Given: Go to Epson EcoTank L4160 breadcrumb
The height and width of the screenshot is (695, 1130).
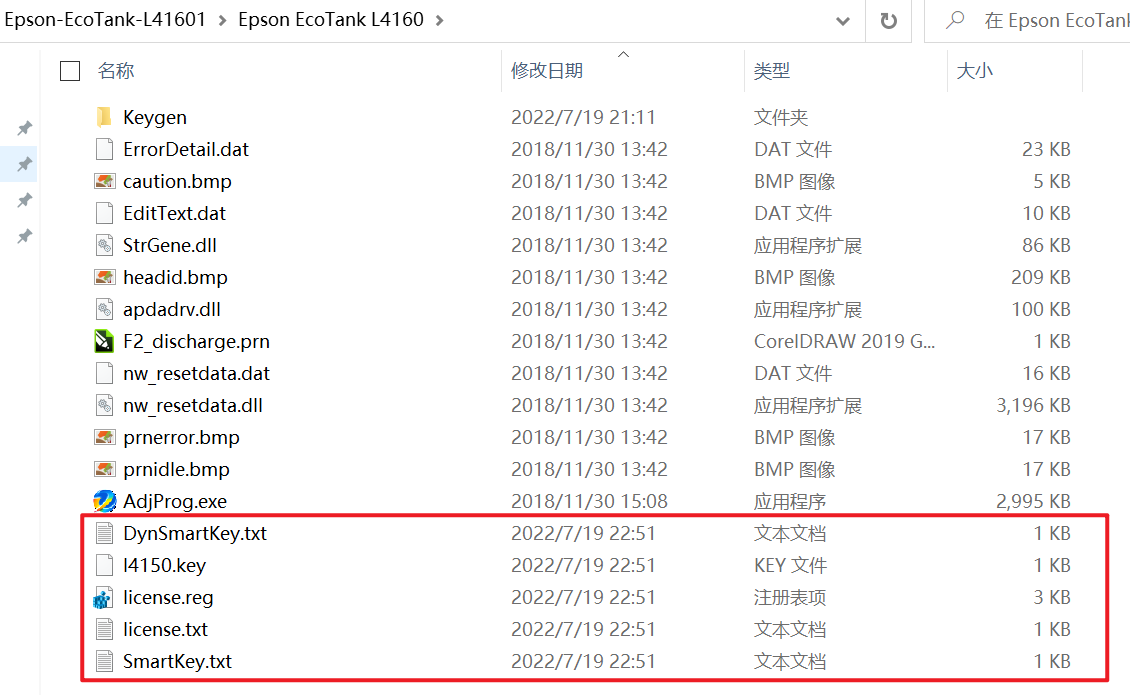Looking at the screenshot, I should click(331, 19).
